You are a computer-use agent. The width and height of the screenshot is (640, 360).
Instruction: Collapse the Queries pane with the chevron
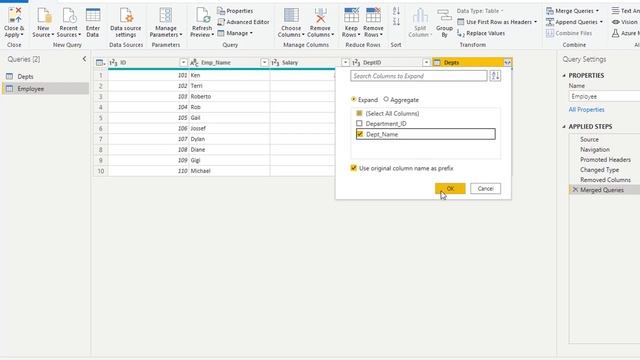click(x=84, y=59)
